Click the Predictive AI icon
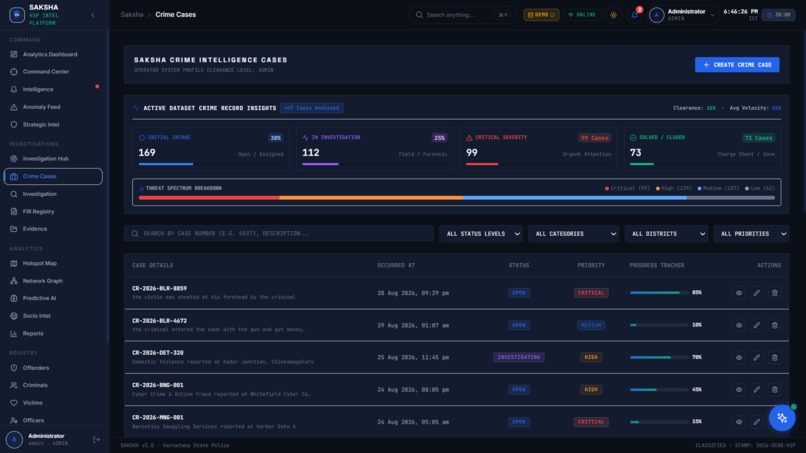Viewport: 806px width, 453px height. [14, 298]
